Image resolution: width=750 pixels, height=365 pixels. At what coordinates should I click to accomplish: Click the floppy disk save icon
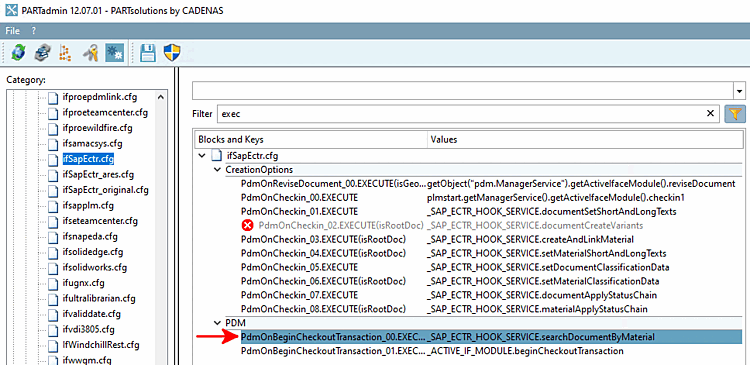pos(148,53)
